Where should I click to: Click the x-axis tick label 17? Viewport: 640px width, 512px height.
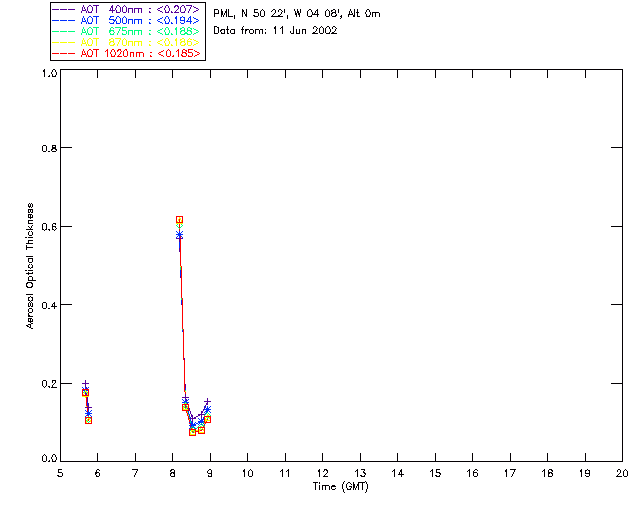pos(510,473)
